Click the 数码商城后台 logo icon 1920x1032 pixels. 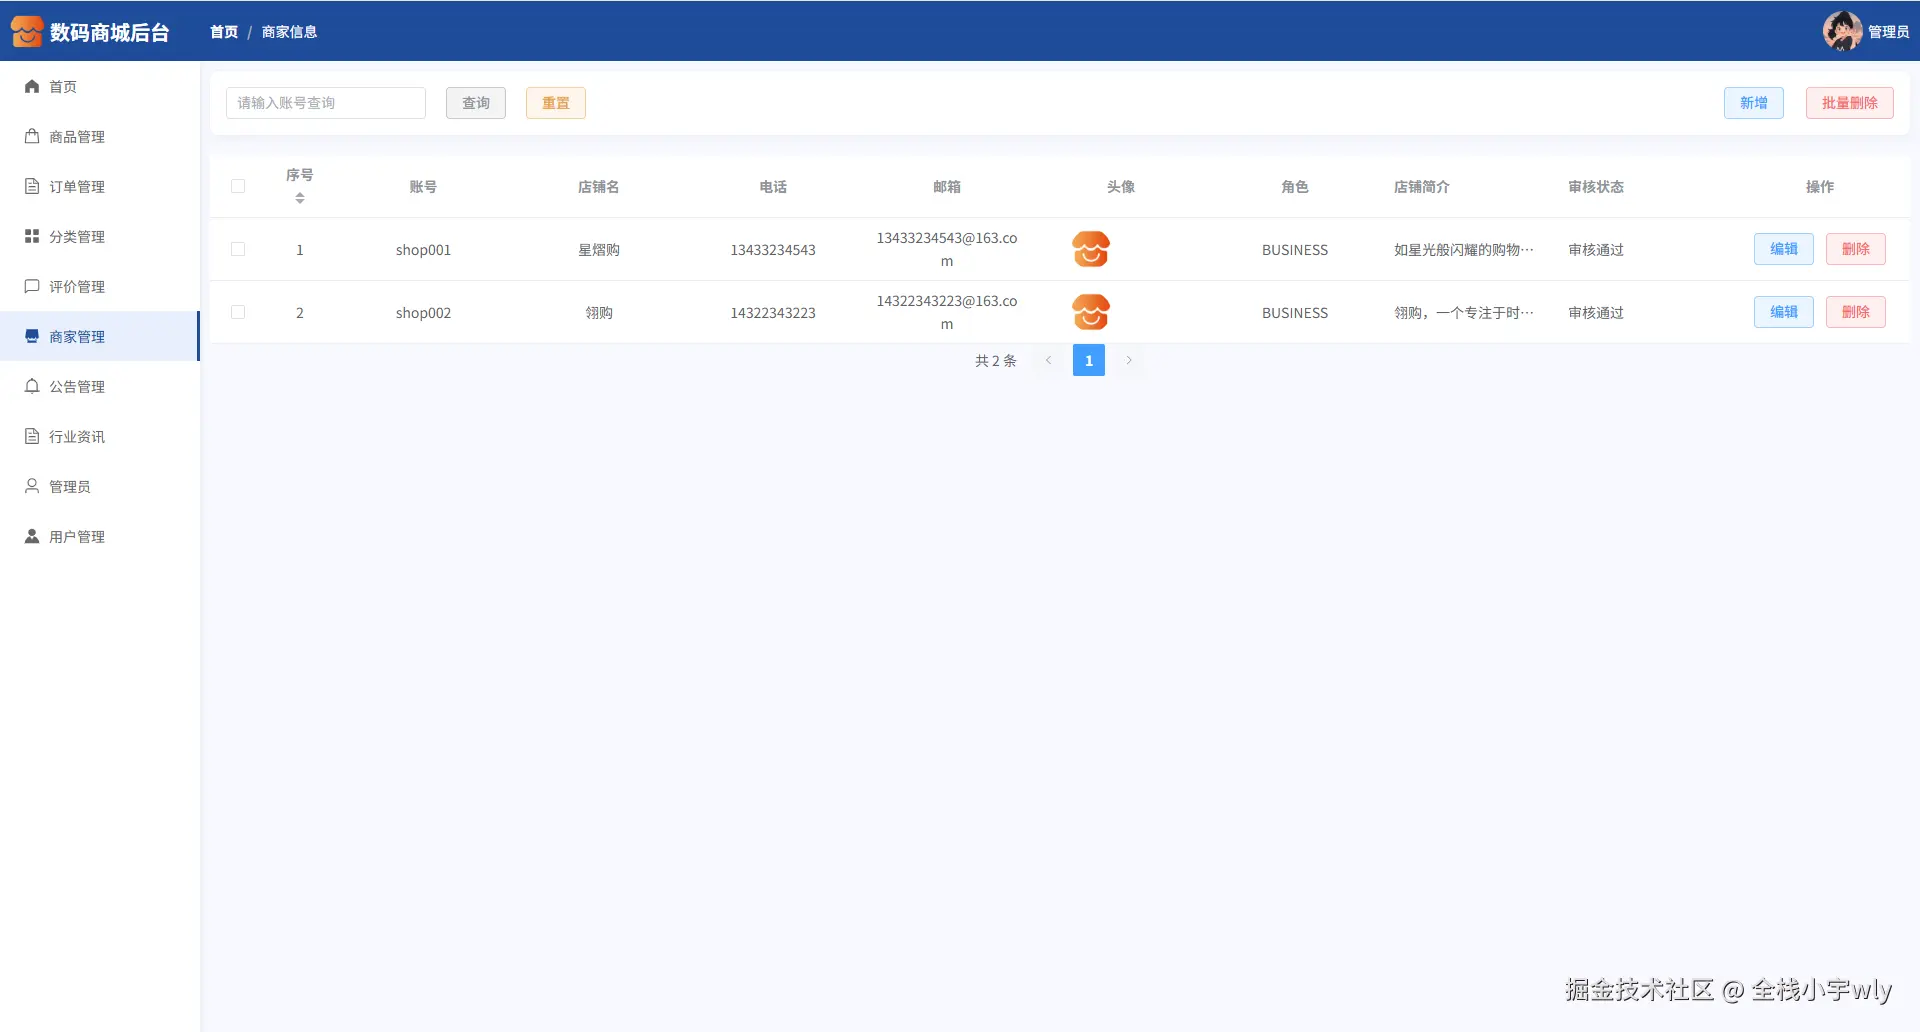[x=27, y=32]
